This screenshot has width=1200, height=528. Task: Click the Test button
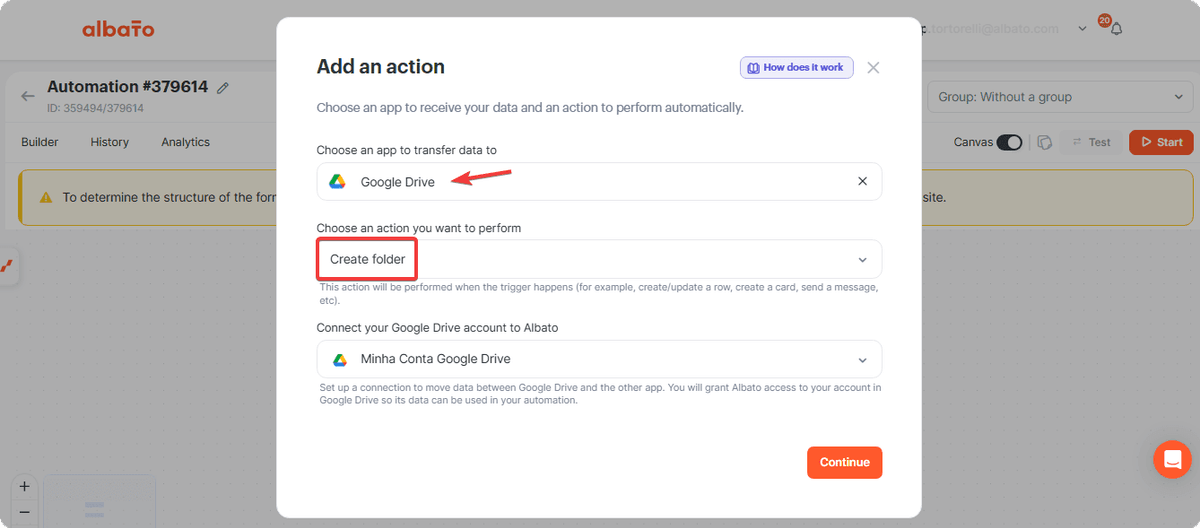1091,142
